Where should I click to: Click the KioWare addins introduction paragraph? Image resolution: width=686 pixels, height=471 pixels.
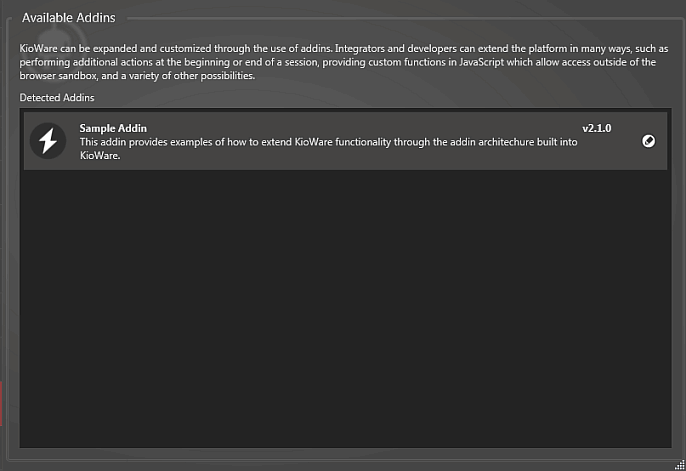(343, 62)
